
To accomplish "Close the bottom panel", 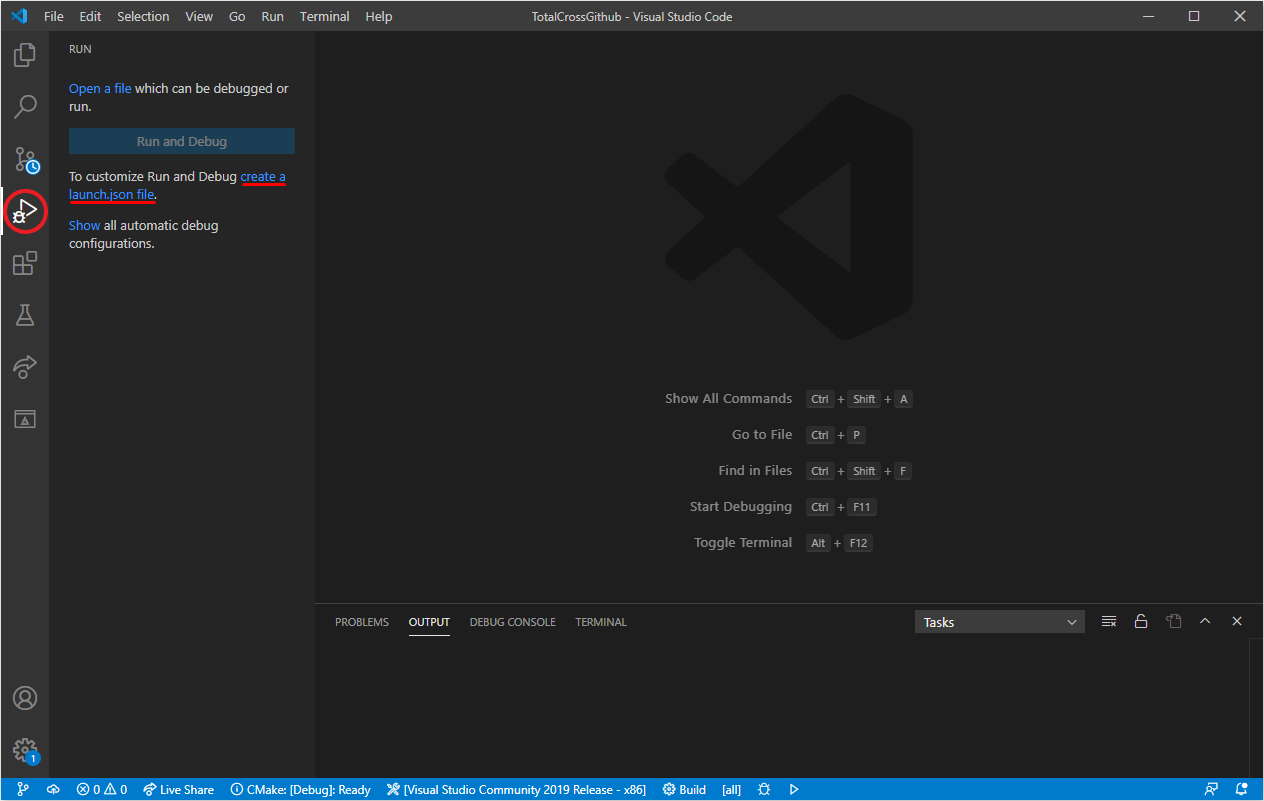I will tap(1237, 621).
